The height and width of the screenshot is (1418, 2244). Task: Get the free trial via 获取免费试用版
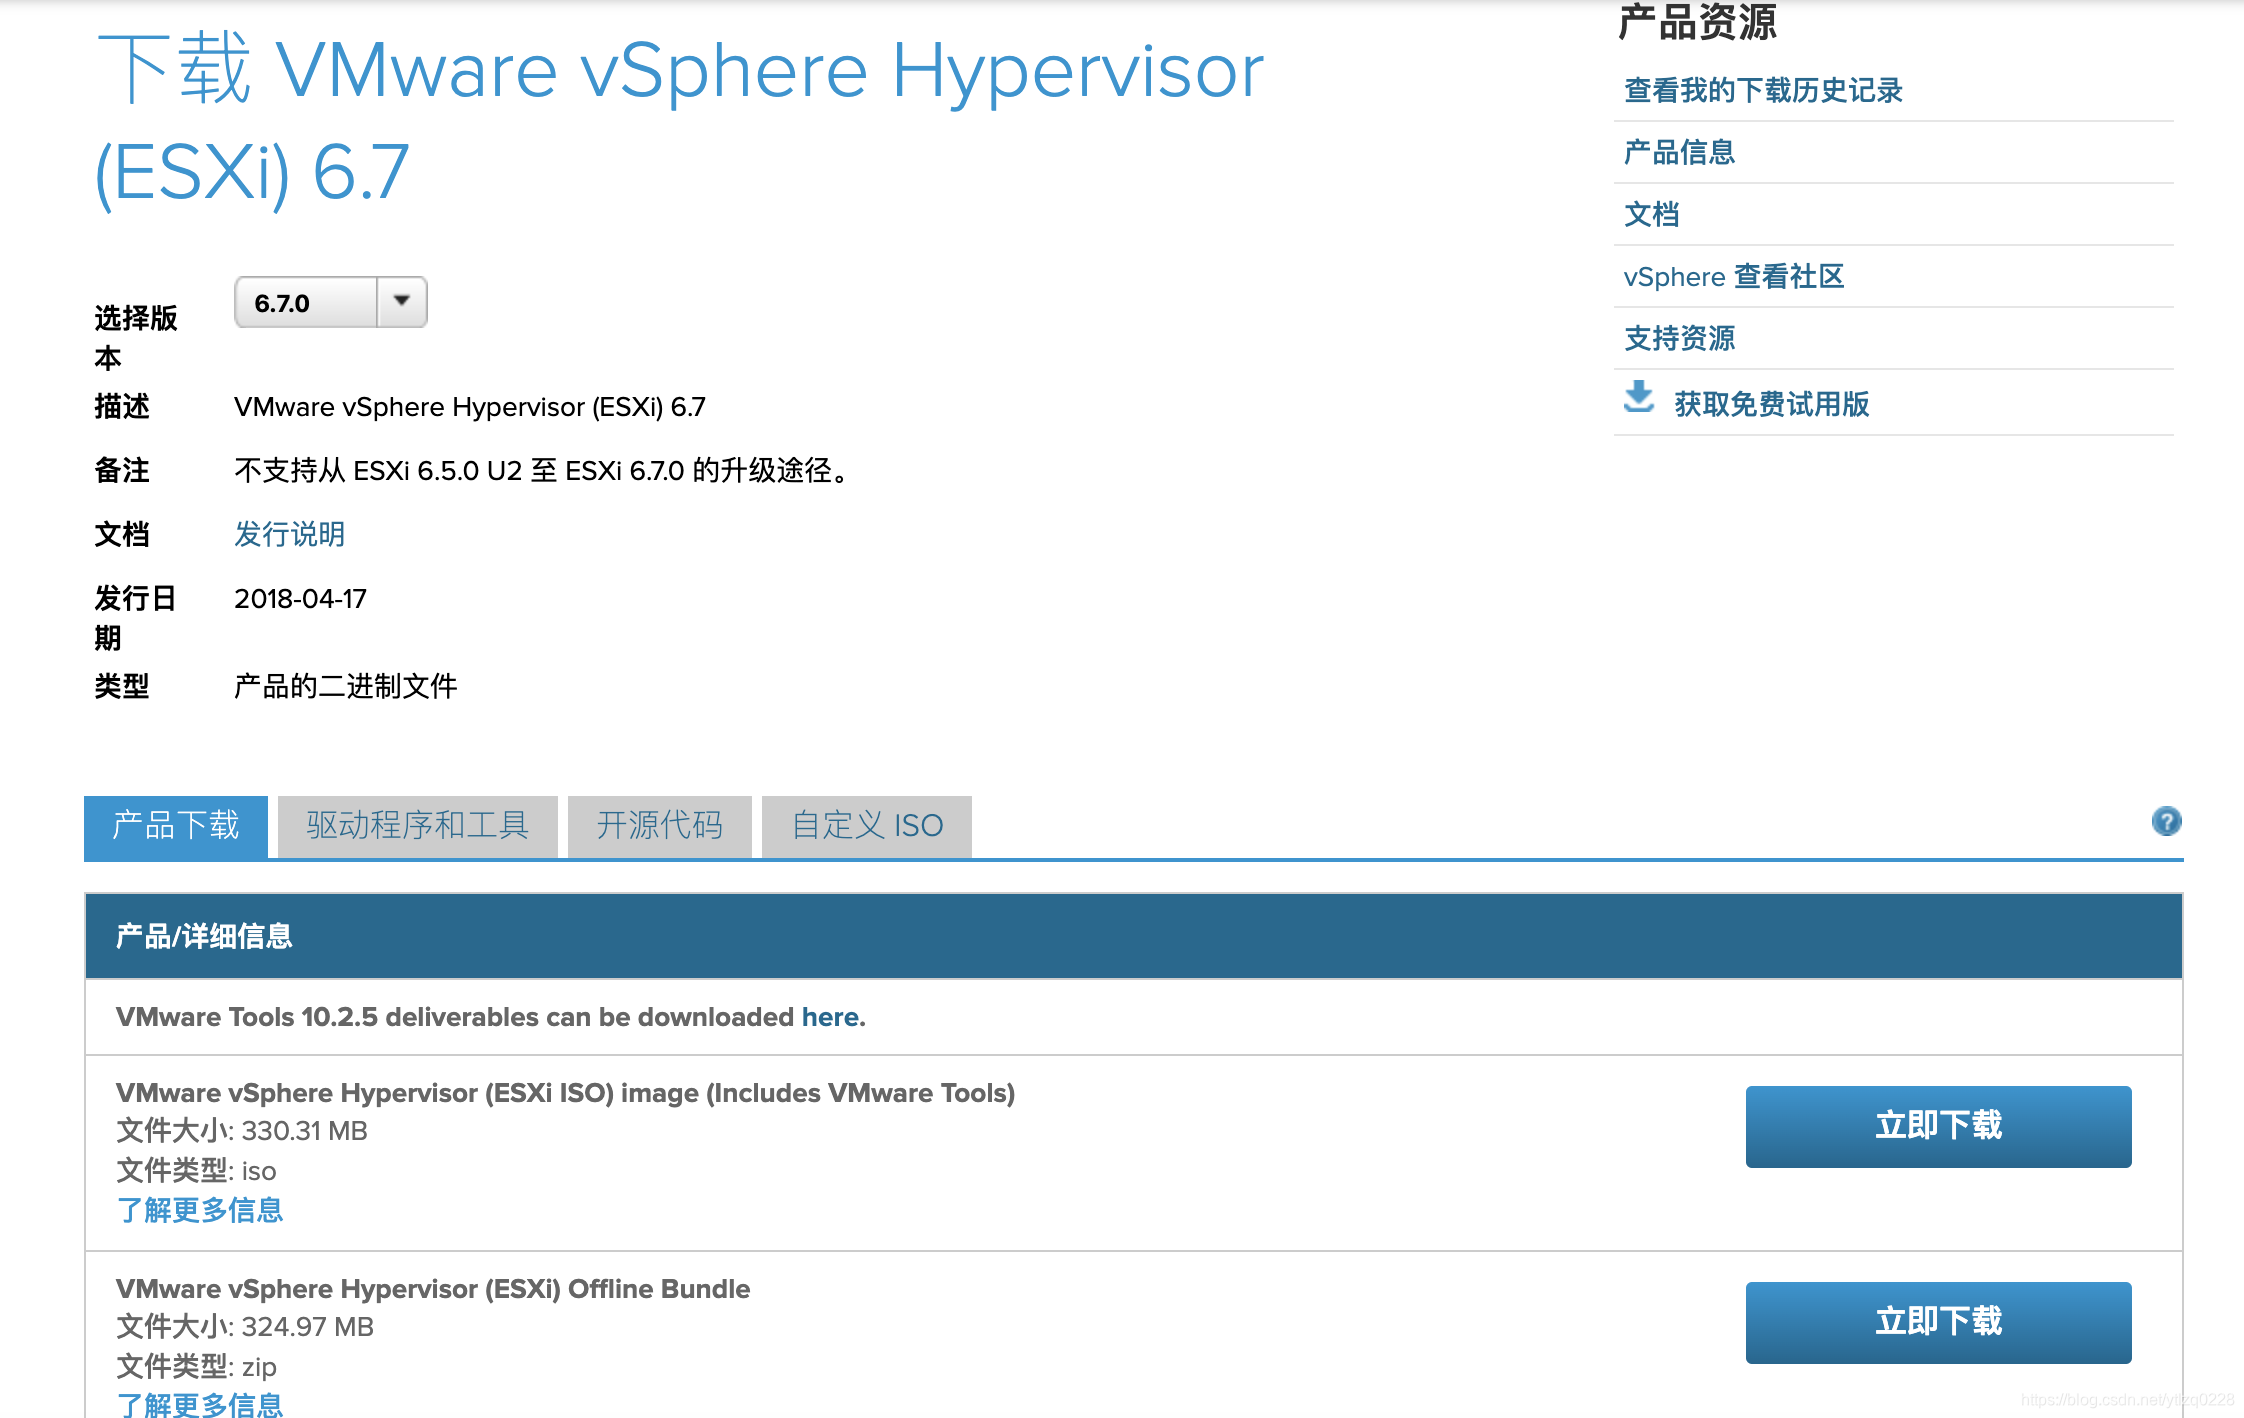pyautogui.click(x=1769, y=404)
